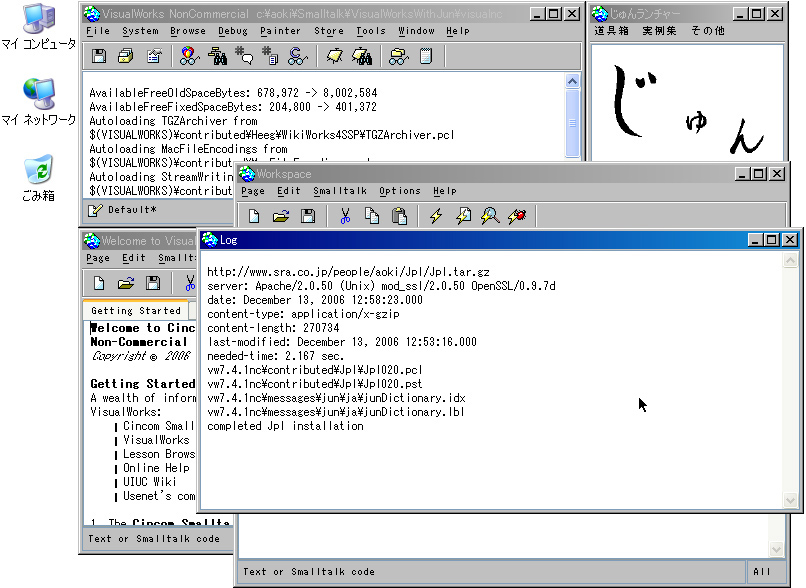
Task: Click the 'content-length: 270734' line in Log
Action: 273,328
